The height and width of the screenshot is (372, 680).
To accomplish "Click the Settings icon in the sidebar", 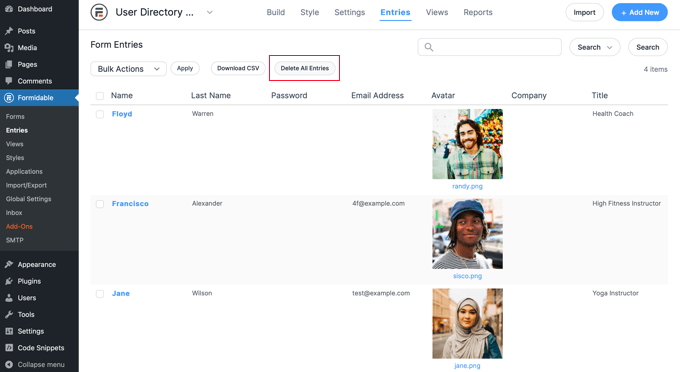I will (9, 331).
